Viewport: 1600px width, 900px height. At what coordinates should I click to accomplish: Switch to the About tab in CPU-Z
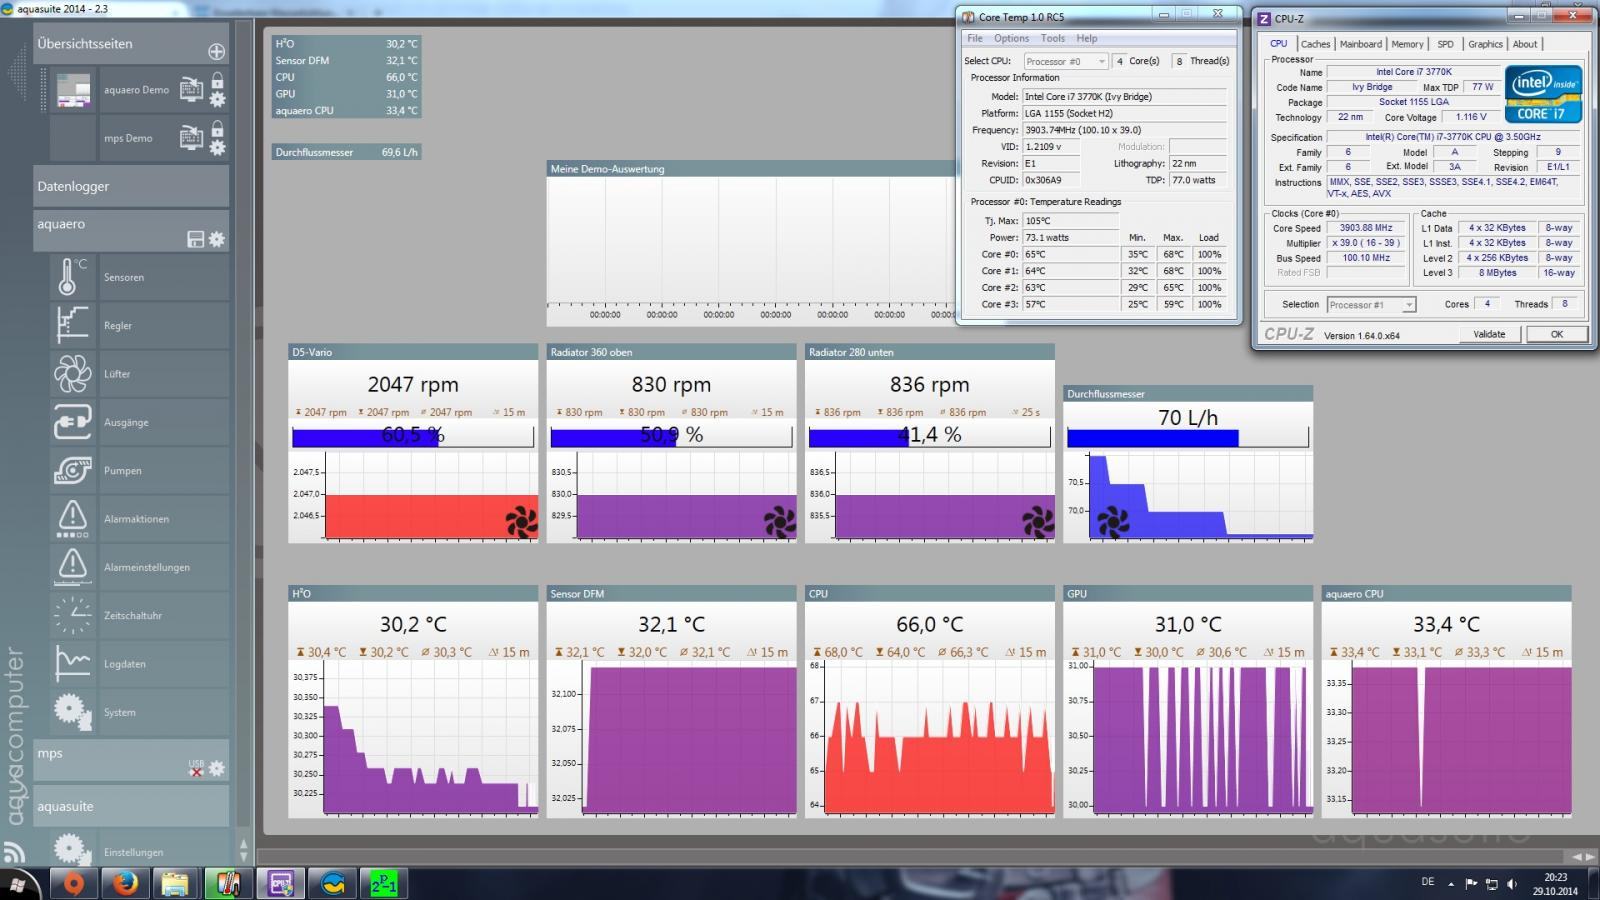coord(1525,44)
